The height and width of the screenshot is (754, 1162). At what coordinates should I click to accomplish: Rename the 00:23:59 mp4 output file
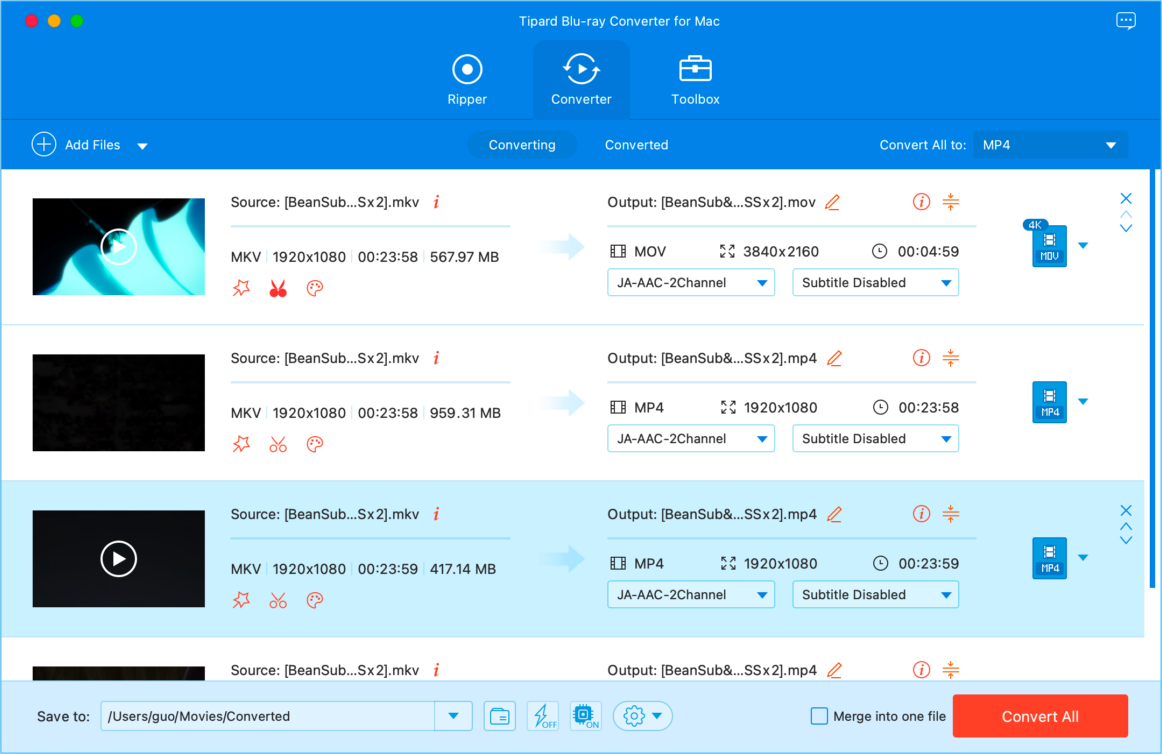point(834,514)
